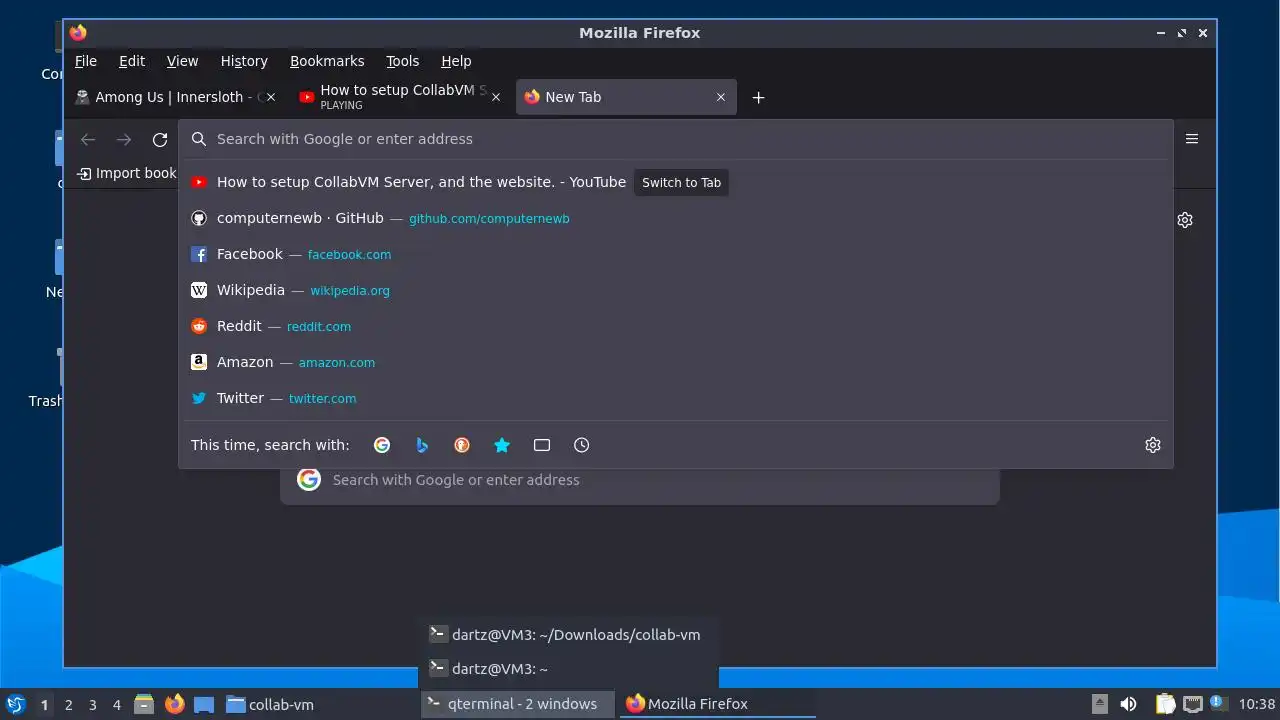Select Mozilla Firefox taskbar button

tap(717, 704)
